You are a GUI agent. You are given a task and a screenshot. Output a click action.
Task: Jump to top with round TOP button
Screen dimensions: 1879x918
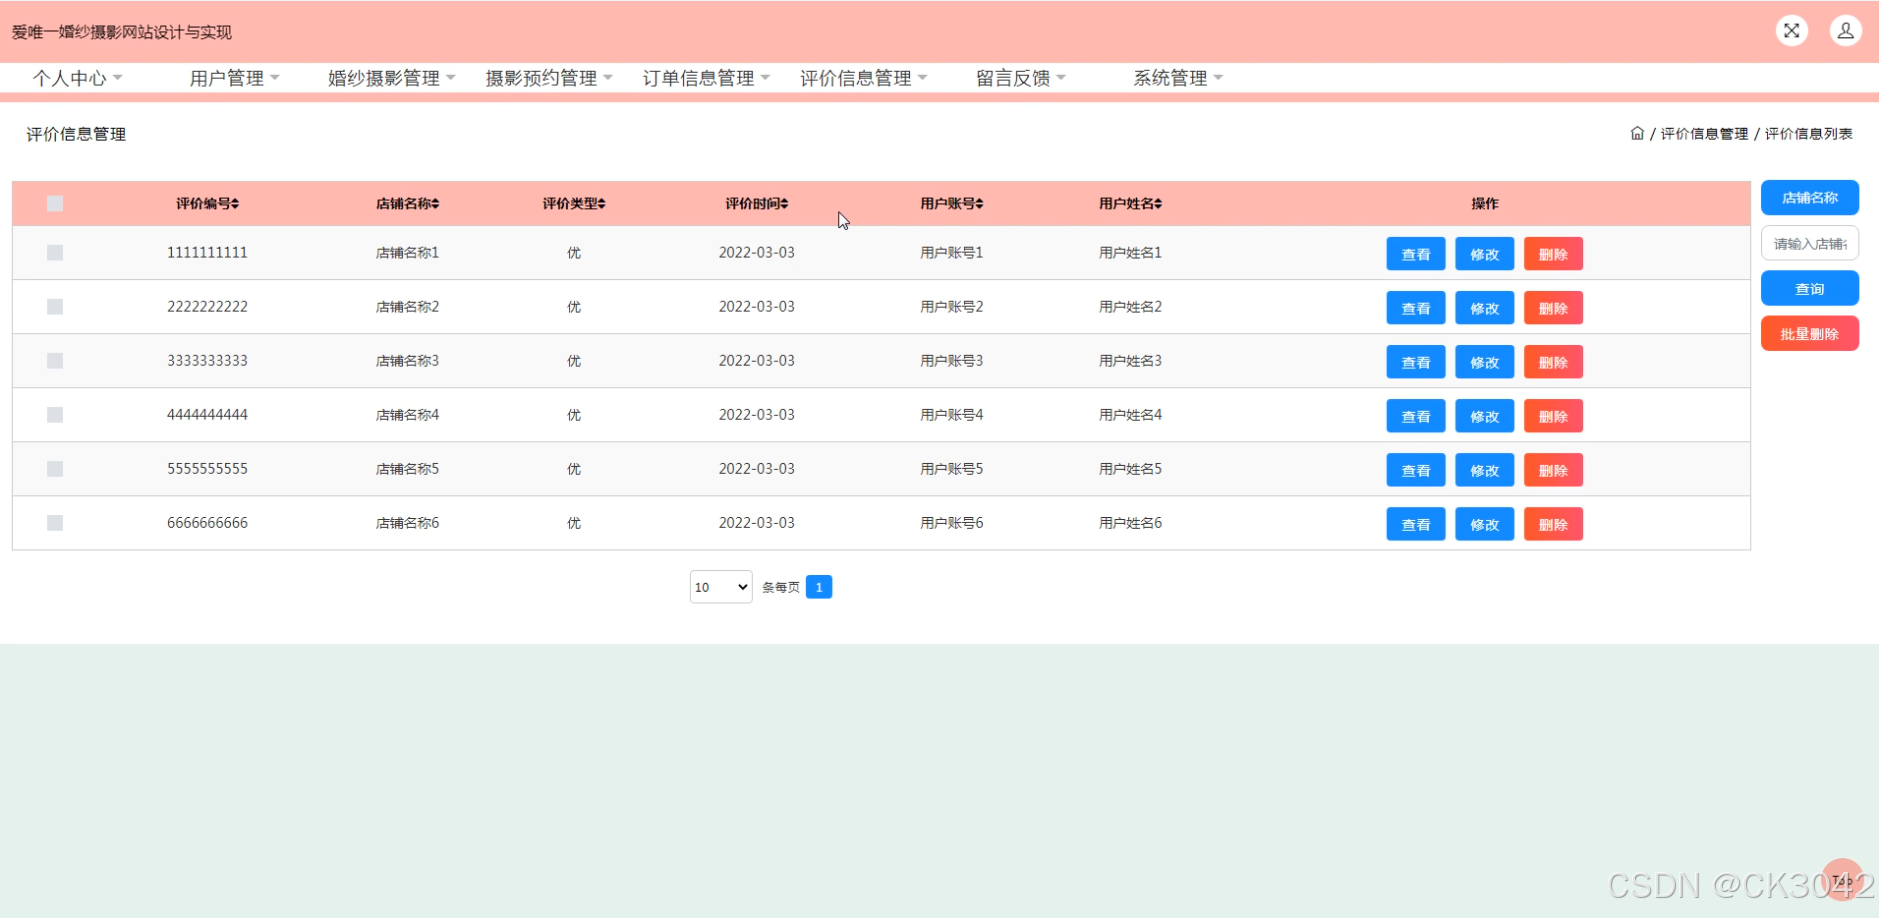tap(1842, 879)
